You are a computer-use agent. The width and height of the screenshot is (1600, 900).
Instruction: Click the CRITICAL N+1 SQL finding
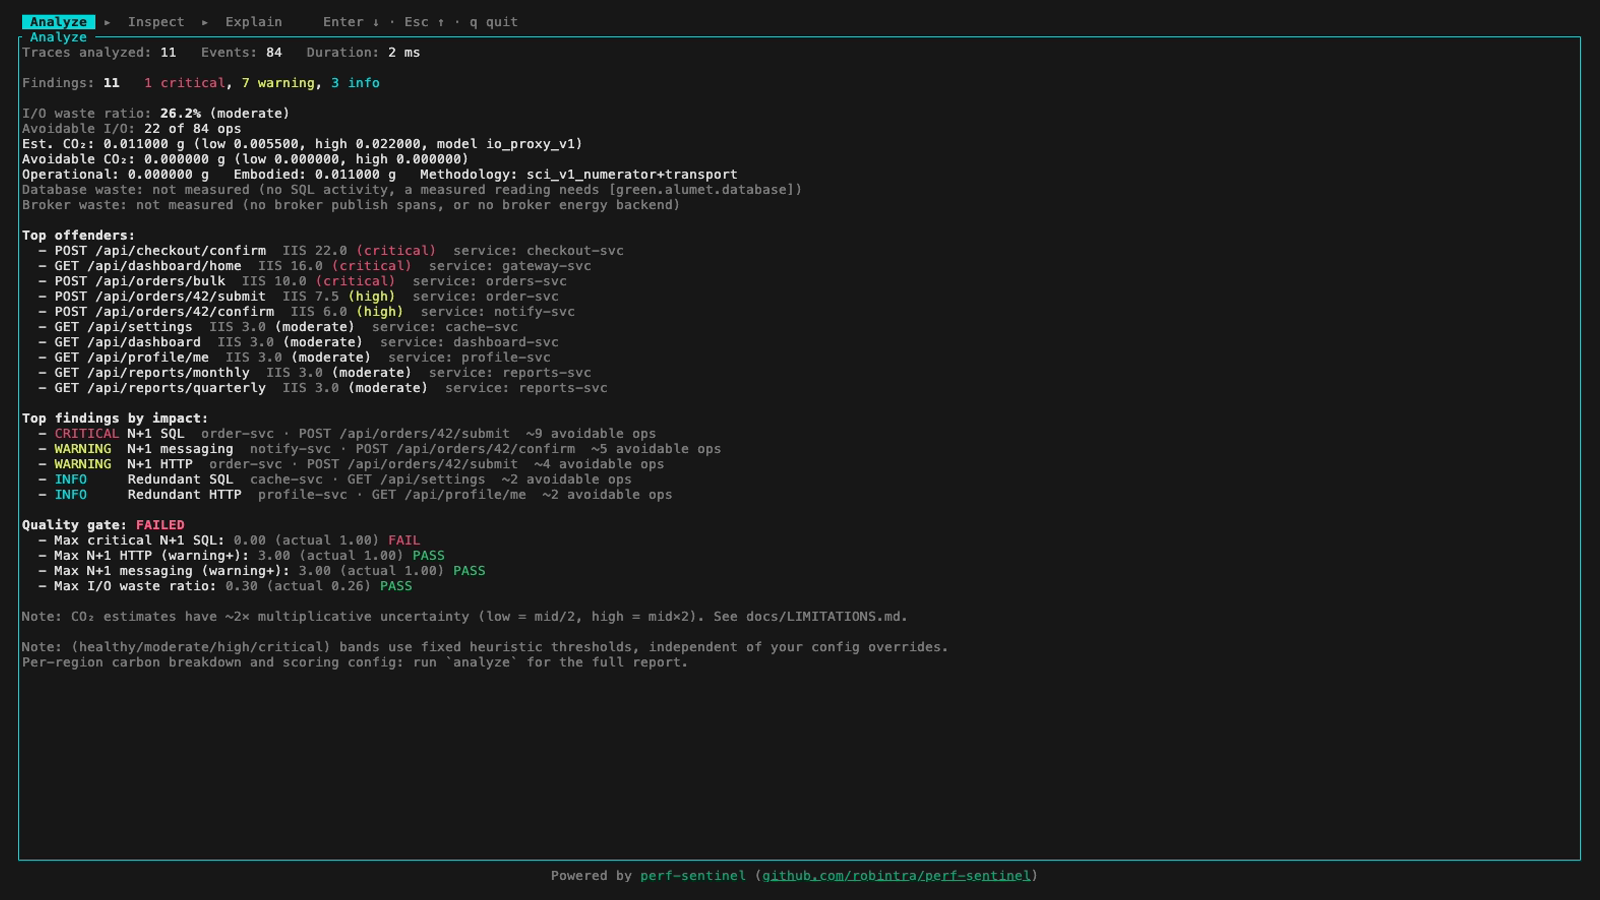[347, 434]
